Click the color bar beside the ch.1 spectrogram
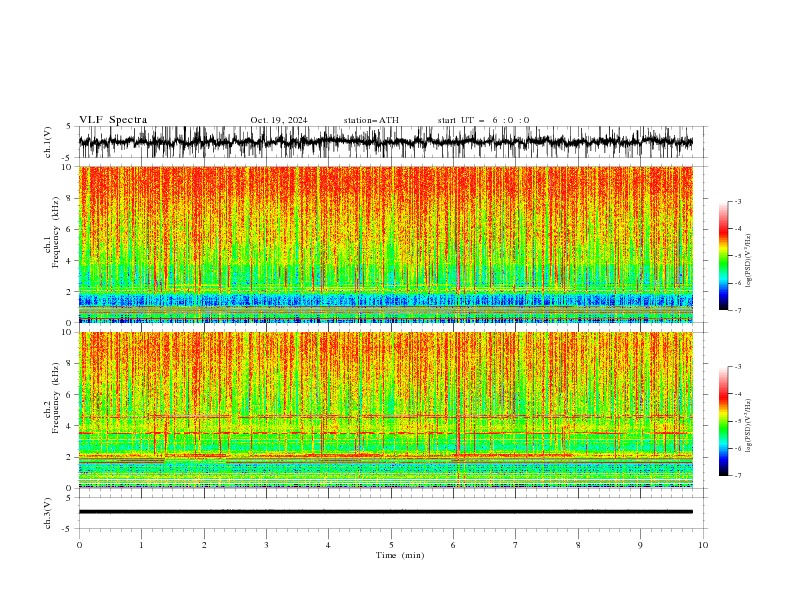Image resolution: width=792 pixels, height=612 pixels. pos(724,256)
